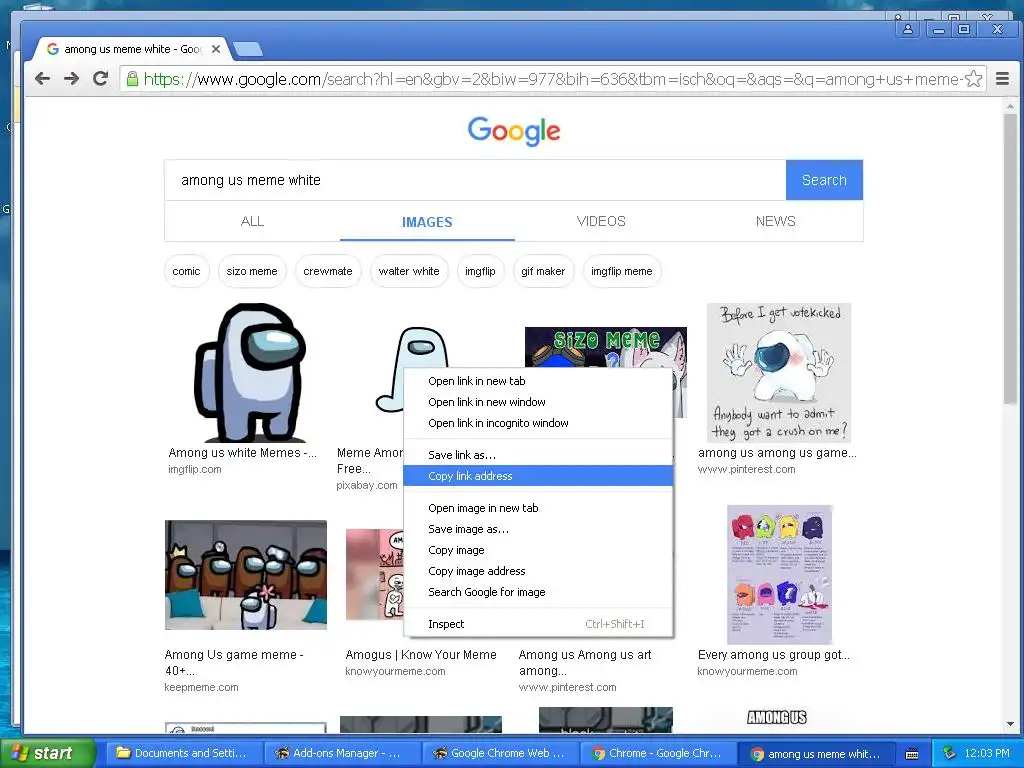Select the gif maker chip
The image size is (1024, 768).
pyautogui.click(x=543, y=271)
